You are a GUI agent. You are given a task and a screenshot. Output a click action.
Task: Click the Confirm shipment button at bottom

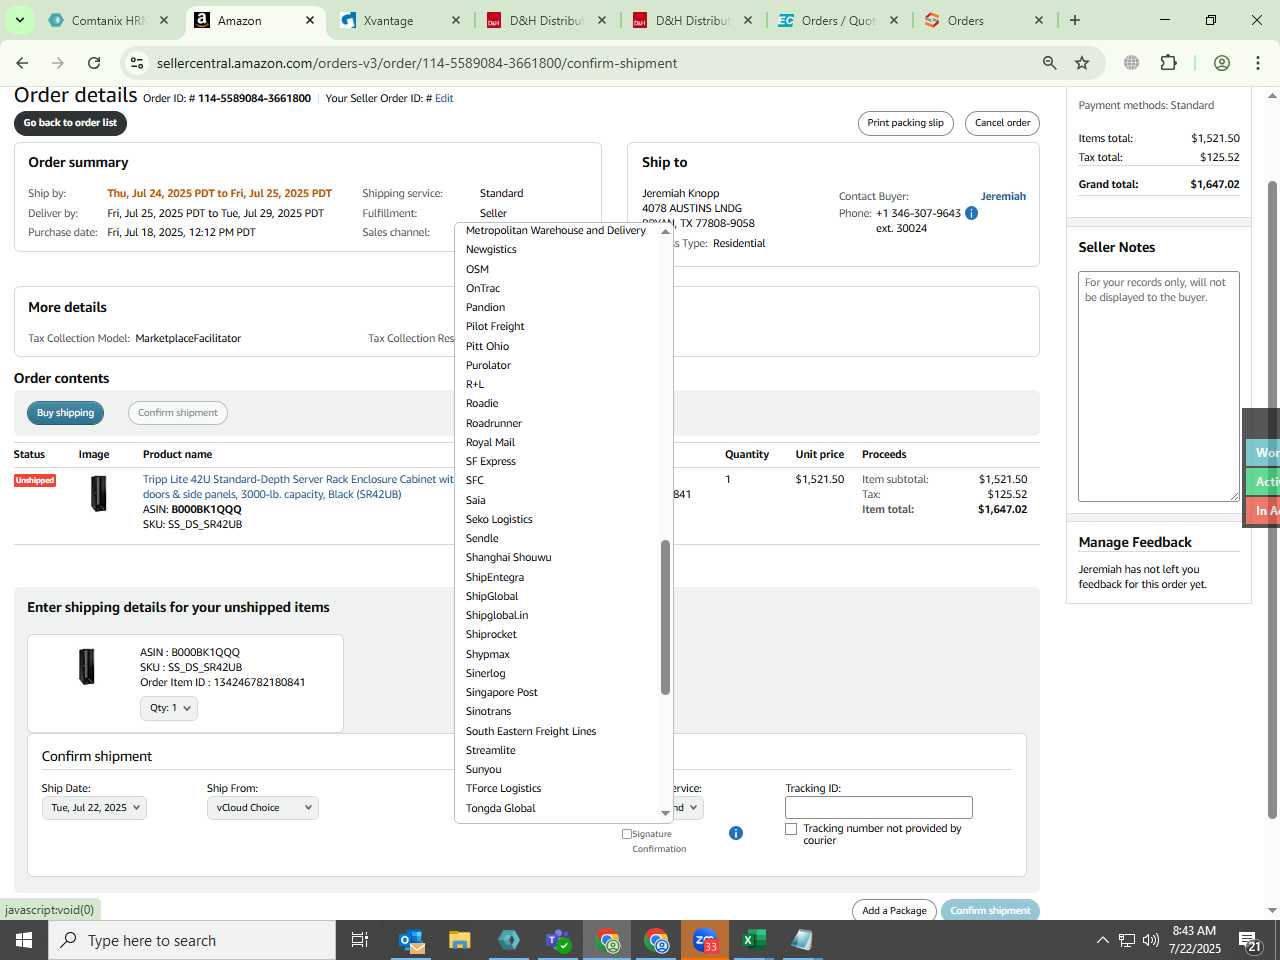990,911
